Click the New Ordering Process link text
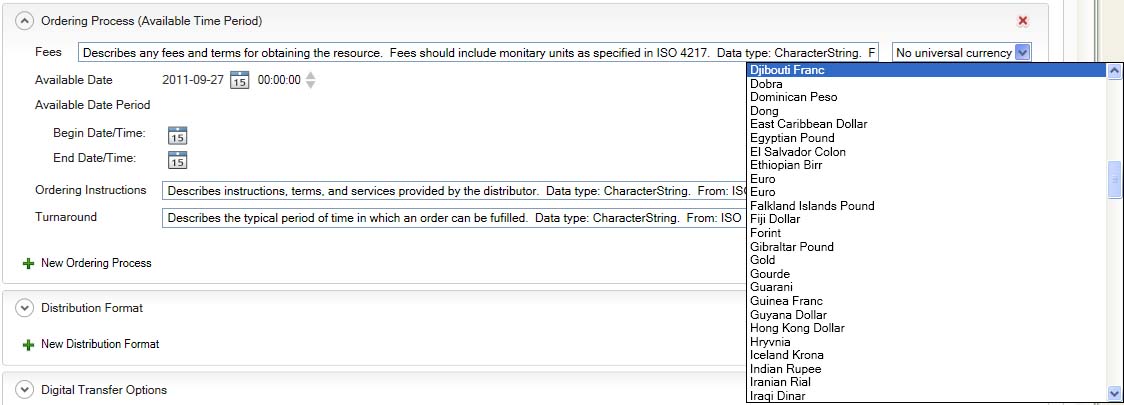The height and width of the screenshot is (405, 1124). point(96,263)
